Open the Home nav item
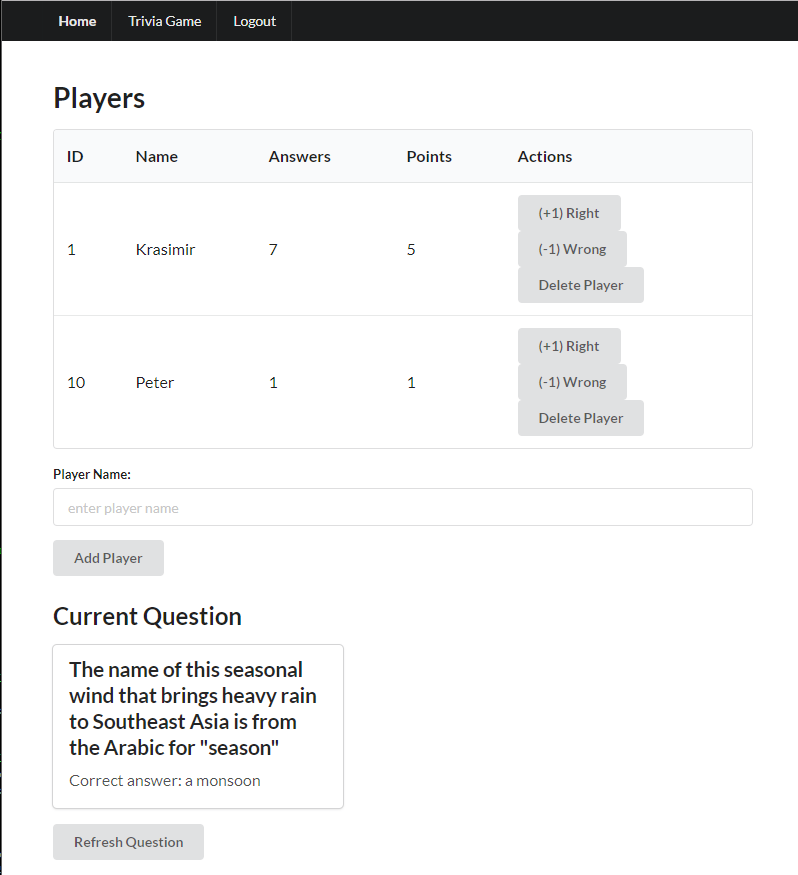 click(77, 21)
